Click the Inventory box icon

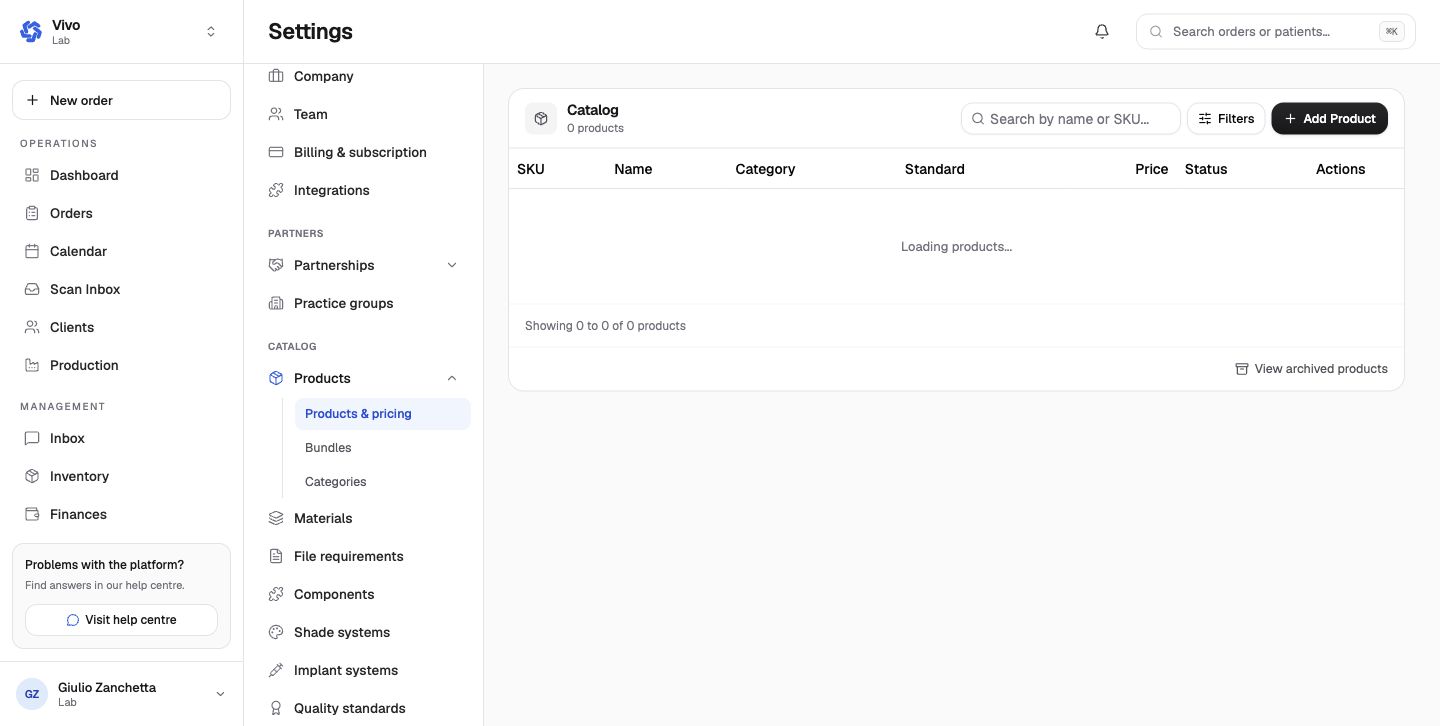point(31,476)
